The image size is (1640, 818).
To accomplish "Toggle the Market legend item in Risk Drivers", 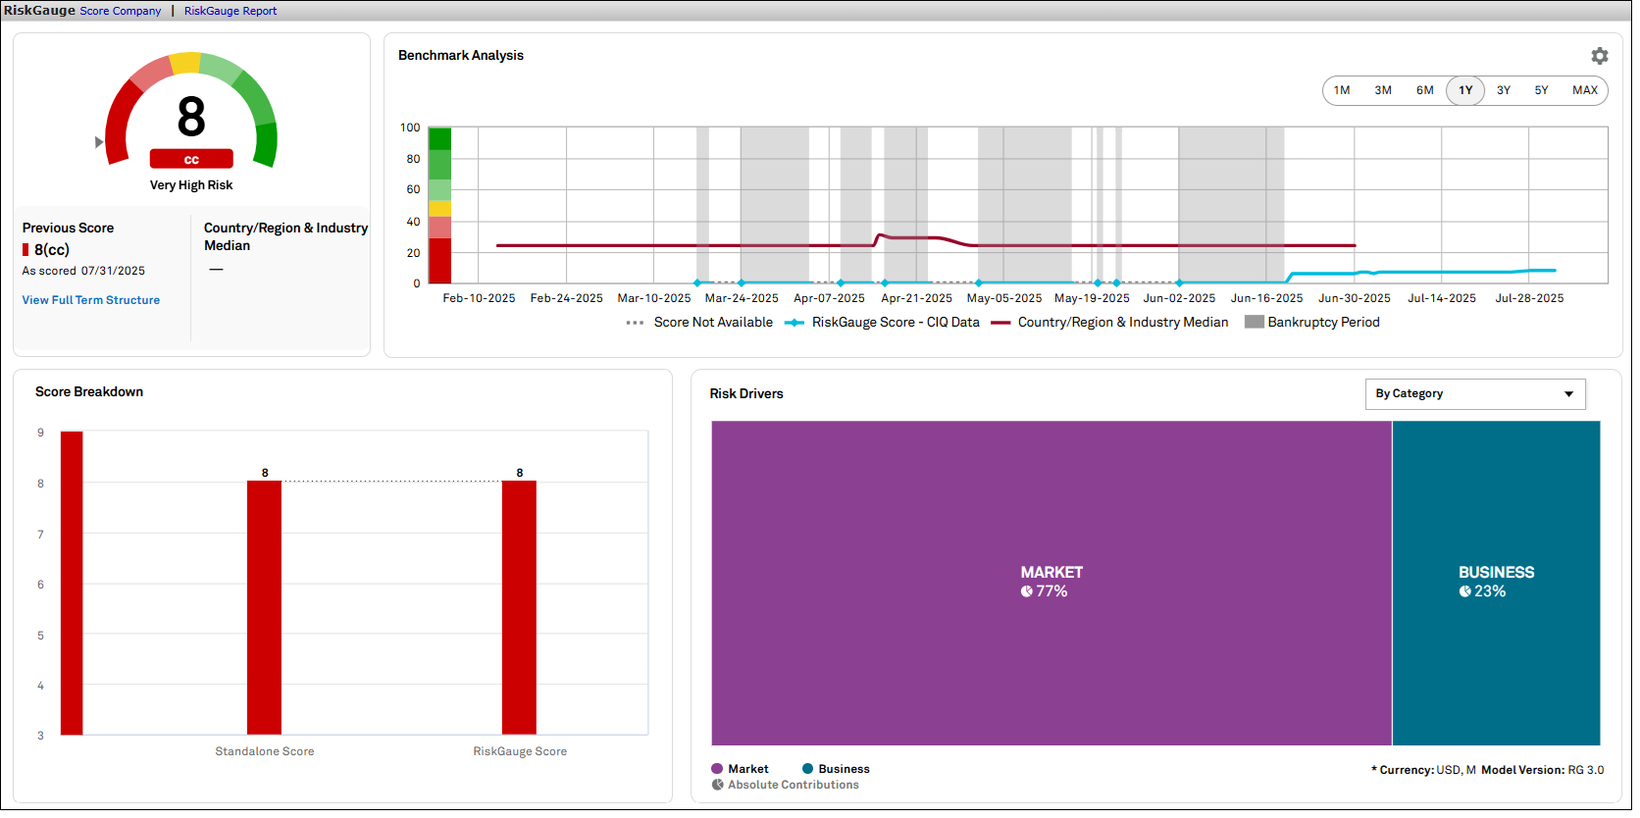I will click(740, 769).
